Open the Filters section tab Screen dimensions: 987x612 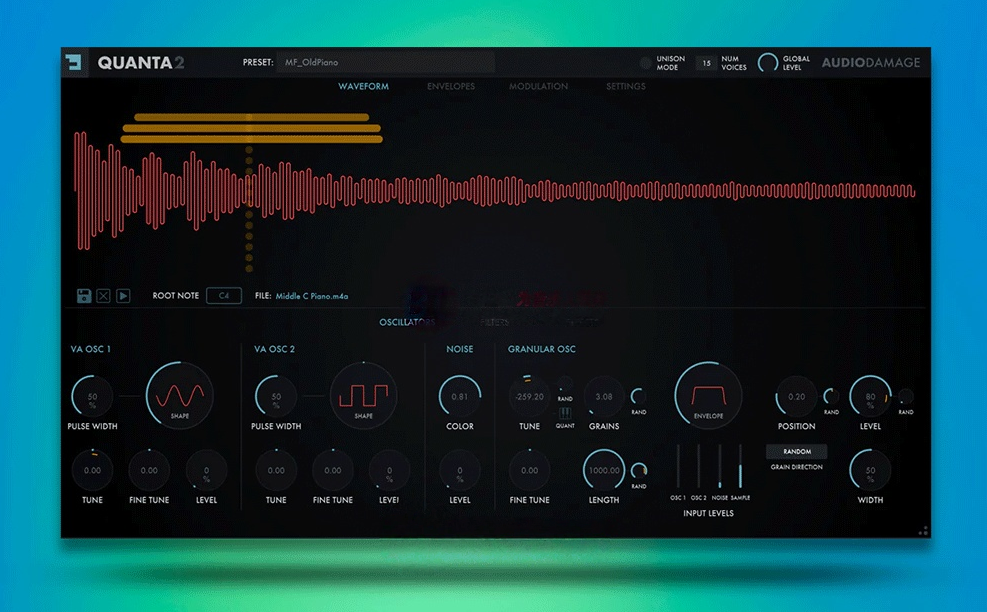tap(494, 322)
